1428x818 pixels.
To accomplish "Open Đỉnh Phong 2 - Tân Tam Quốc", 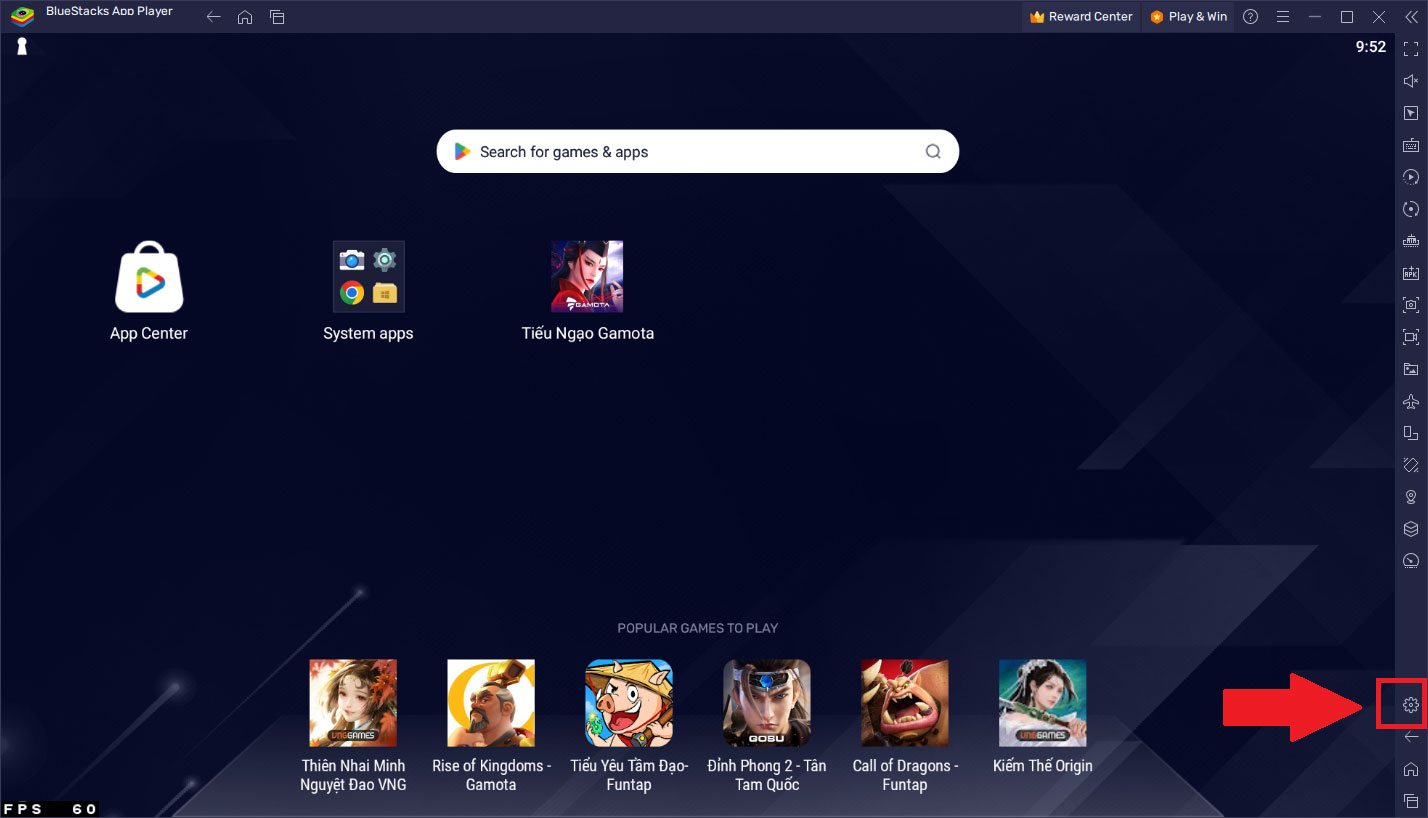I will coord(767,727).
